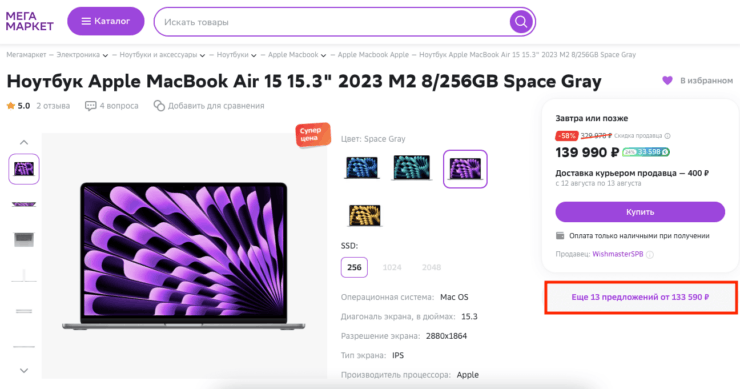Click the 5.0 star rating icon

pyautogui.click(x=10, y=106)
